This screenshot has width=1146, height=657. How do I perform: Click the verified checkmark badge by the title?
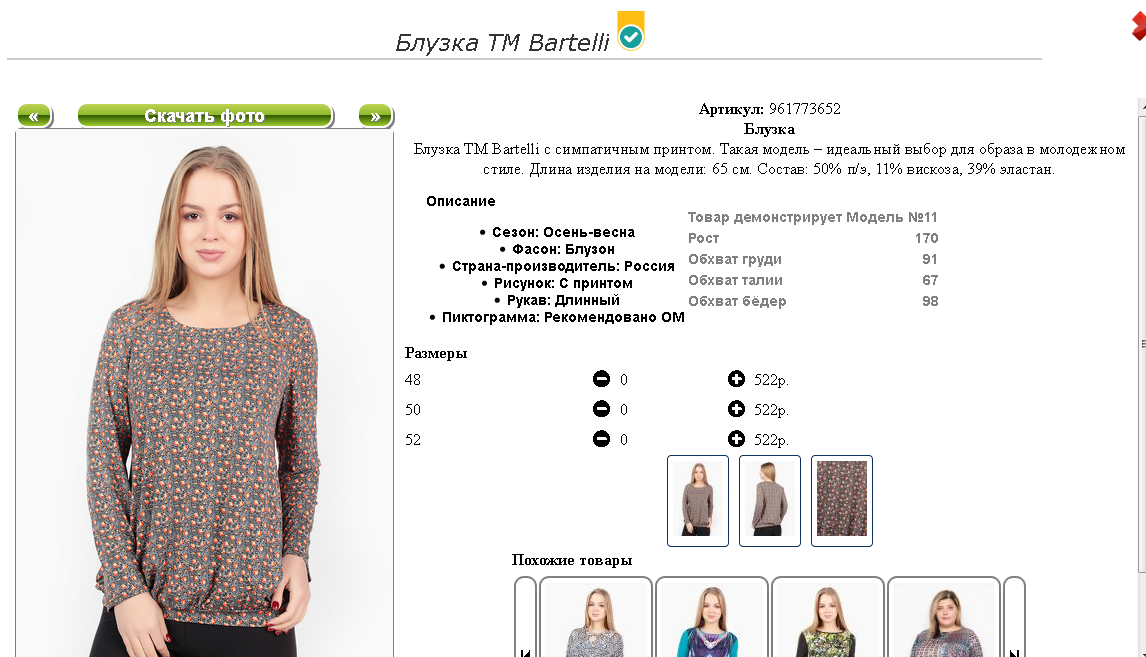click(631, 31)
